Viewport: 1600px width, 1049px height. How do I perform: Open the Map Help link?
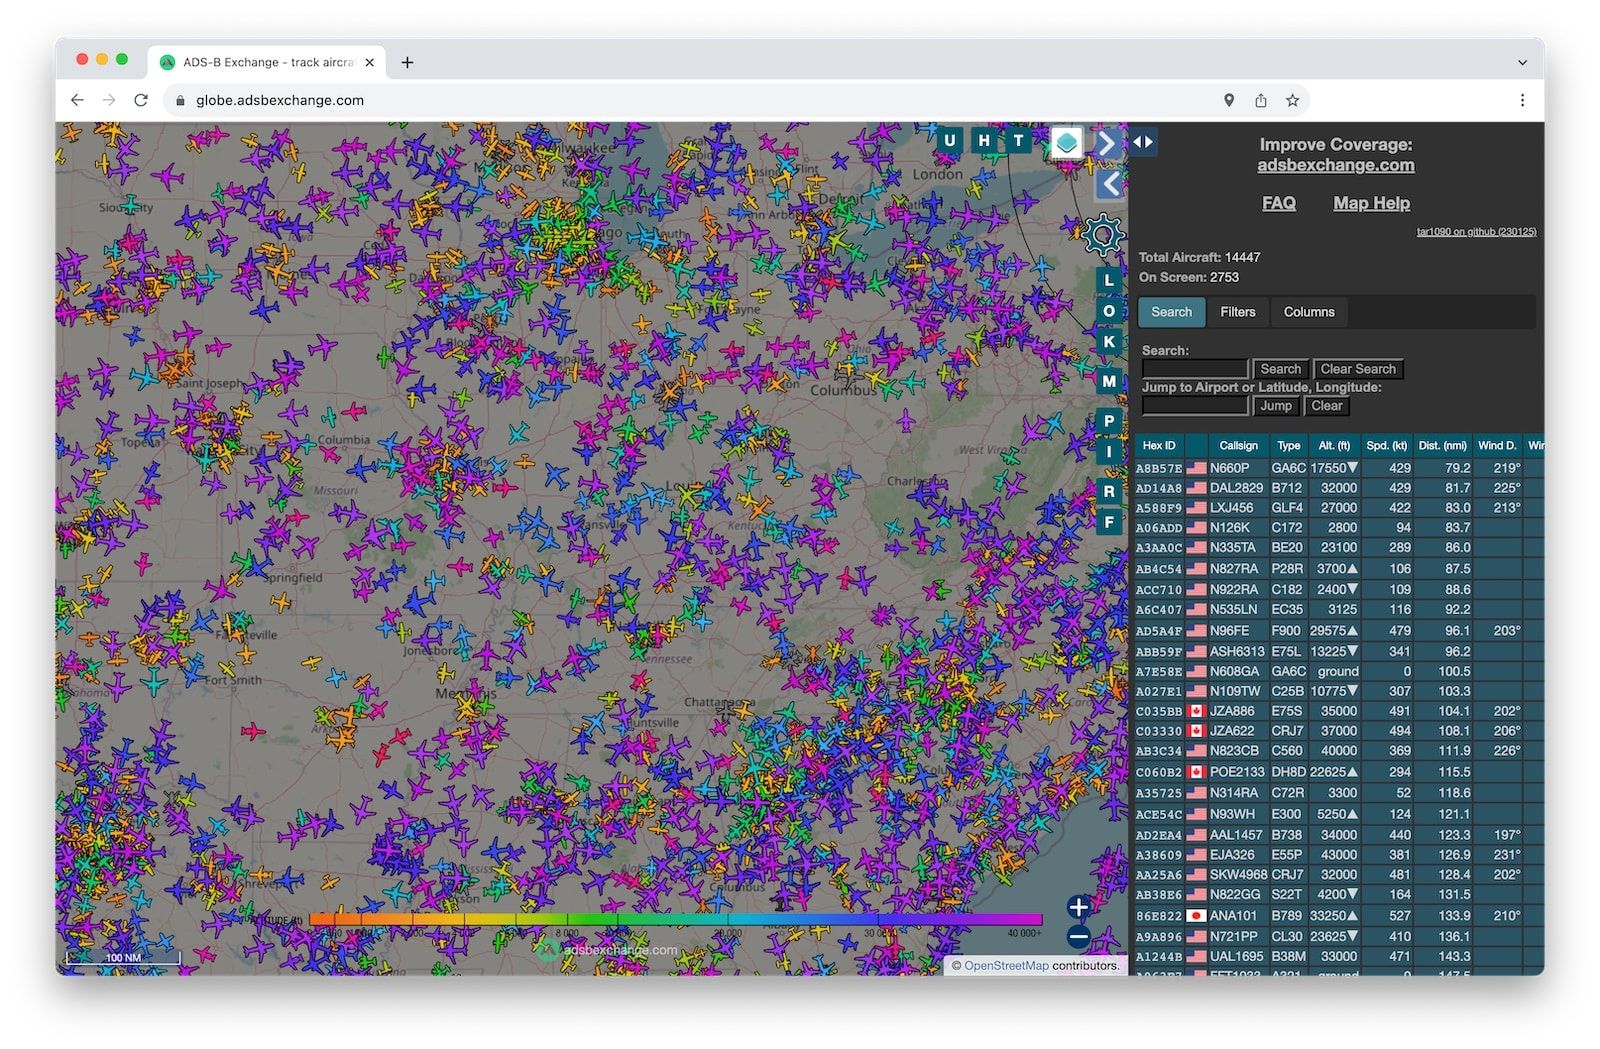1371,203
